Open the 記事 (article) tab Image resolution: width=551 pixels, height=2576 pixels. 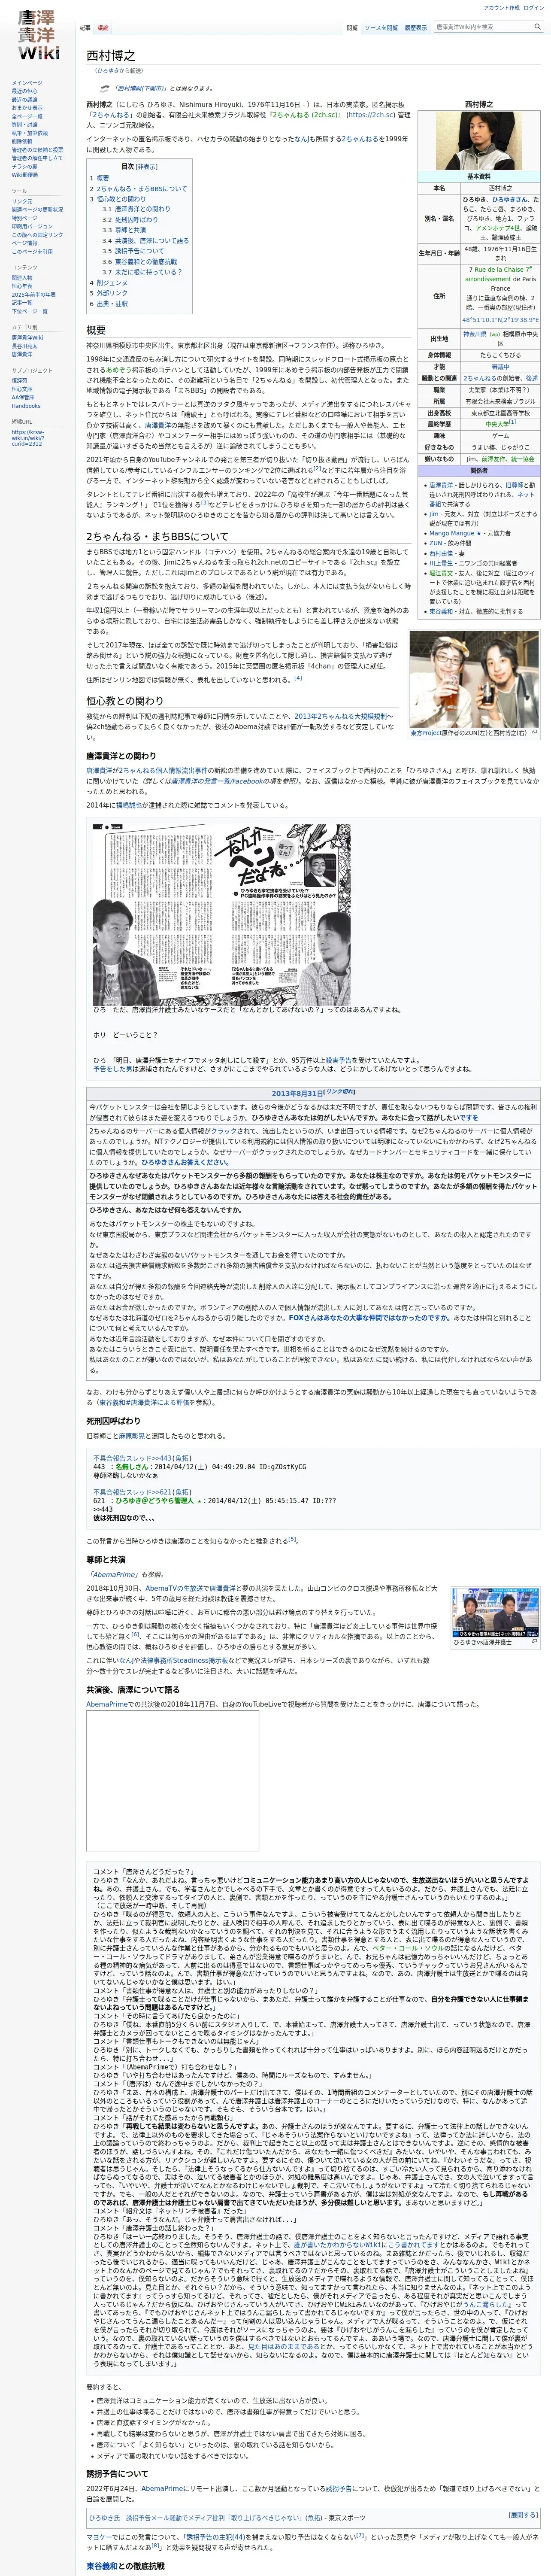pyautogui.click(x=85, y=28)
